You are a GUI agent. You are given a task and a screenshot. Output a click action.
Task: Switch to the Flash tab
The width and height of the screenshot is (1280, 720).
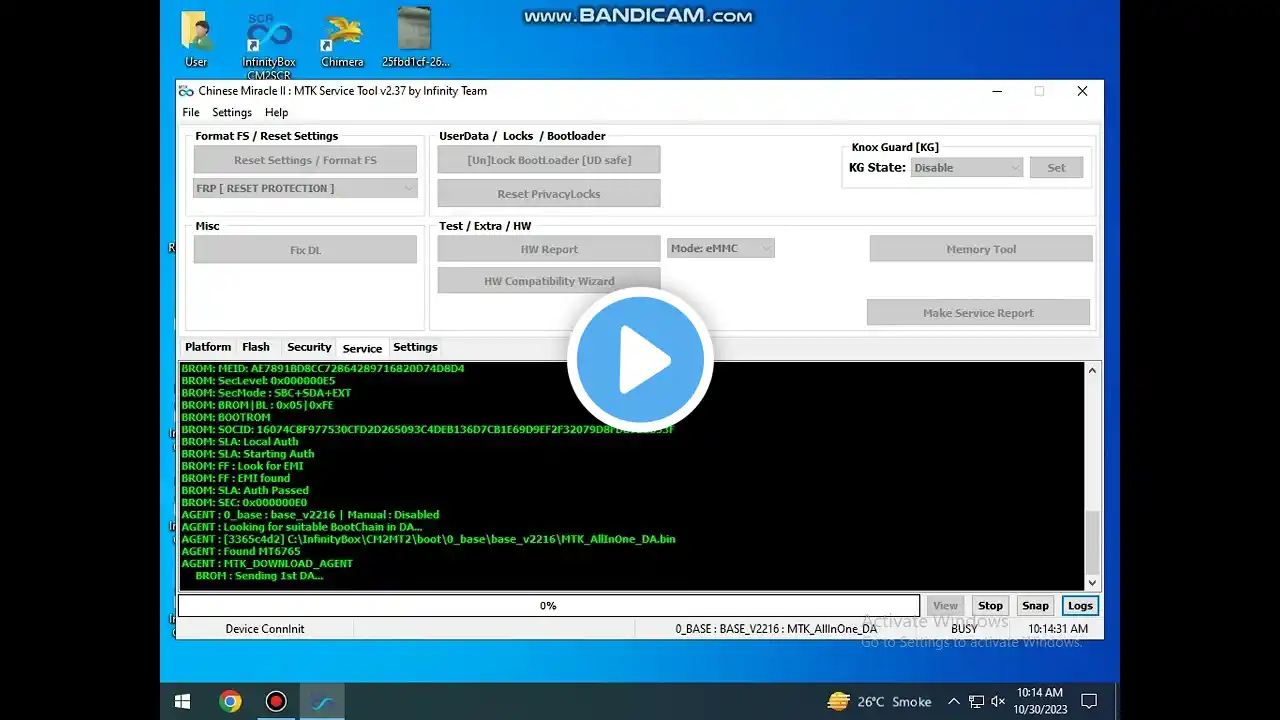pos(256,347)
